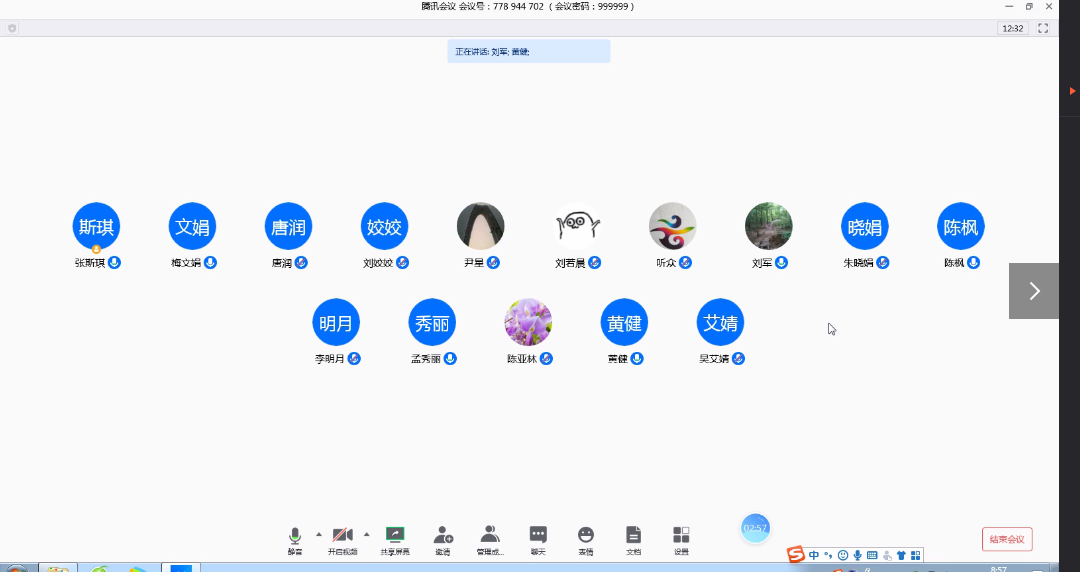The height and width of the screenshot is (572, 1080).
Task: Click the Invite participants icon
Action: (443, 538)
